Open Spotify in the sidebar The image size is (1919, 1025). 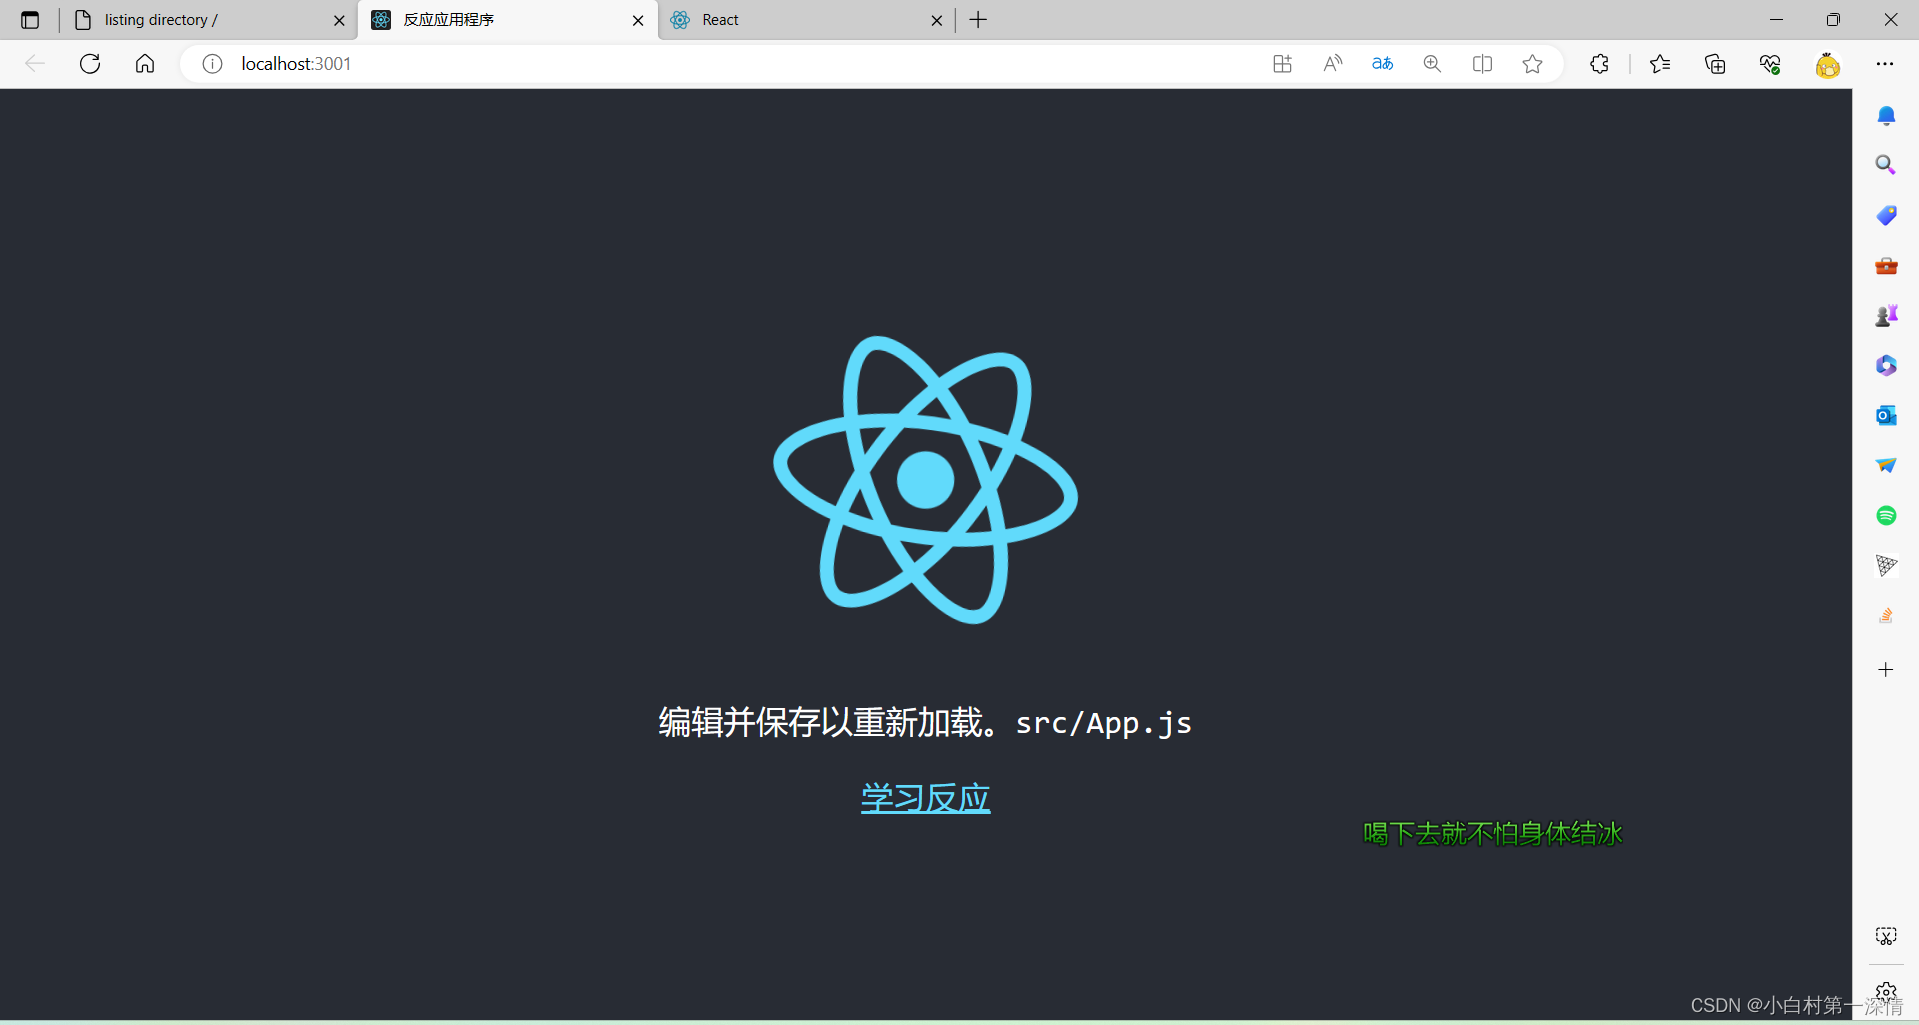1886,515
